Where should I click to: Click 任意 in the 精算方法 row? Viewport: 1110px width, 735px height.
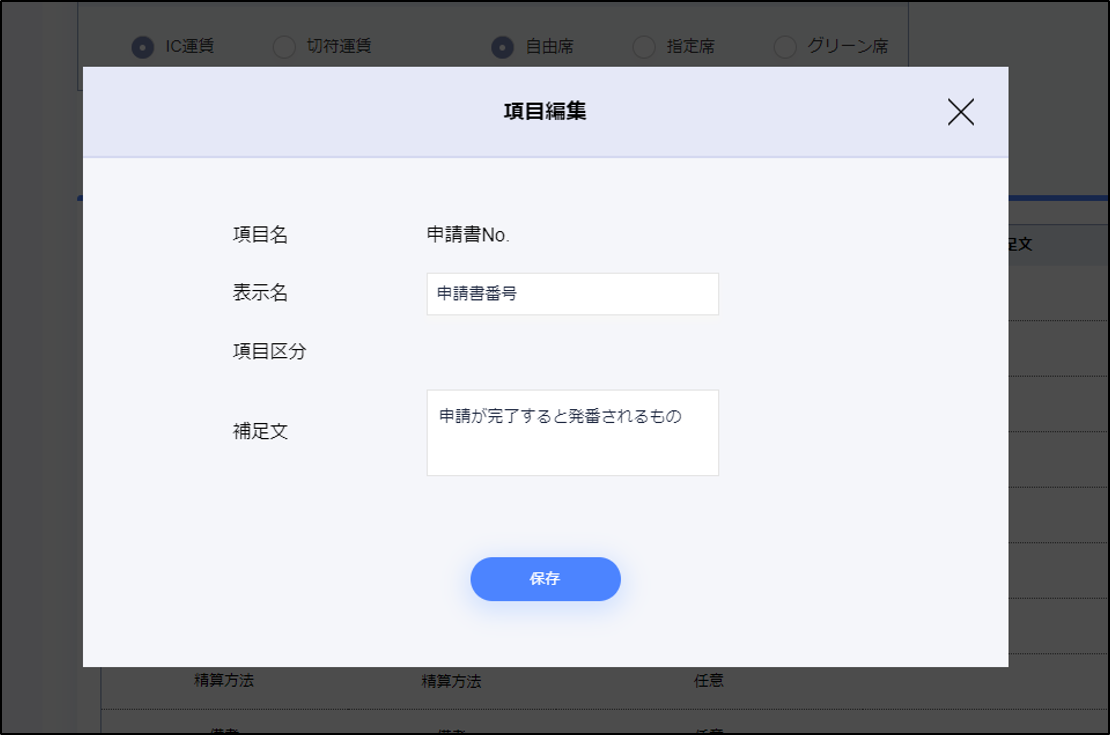[709, 681]
